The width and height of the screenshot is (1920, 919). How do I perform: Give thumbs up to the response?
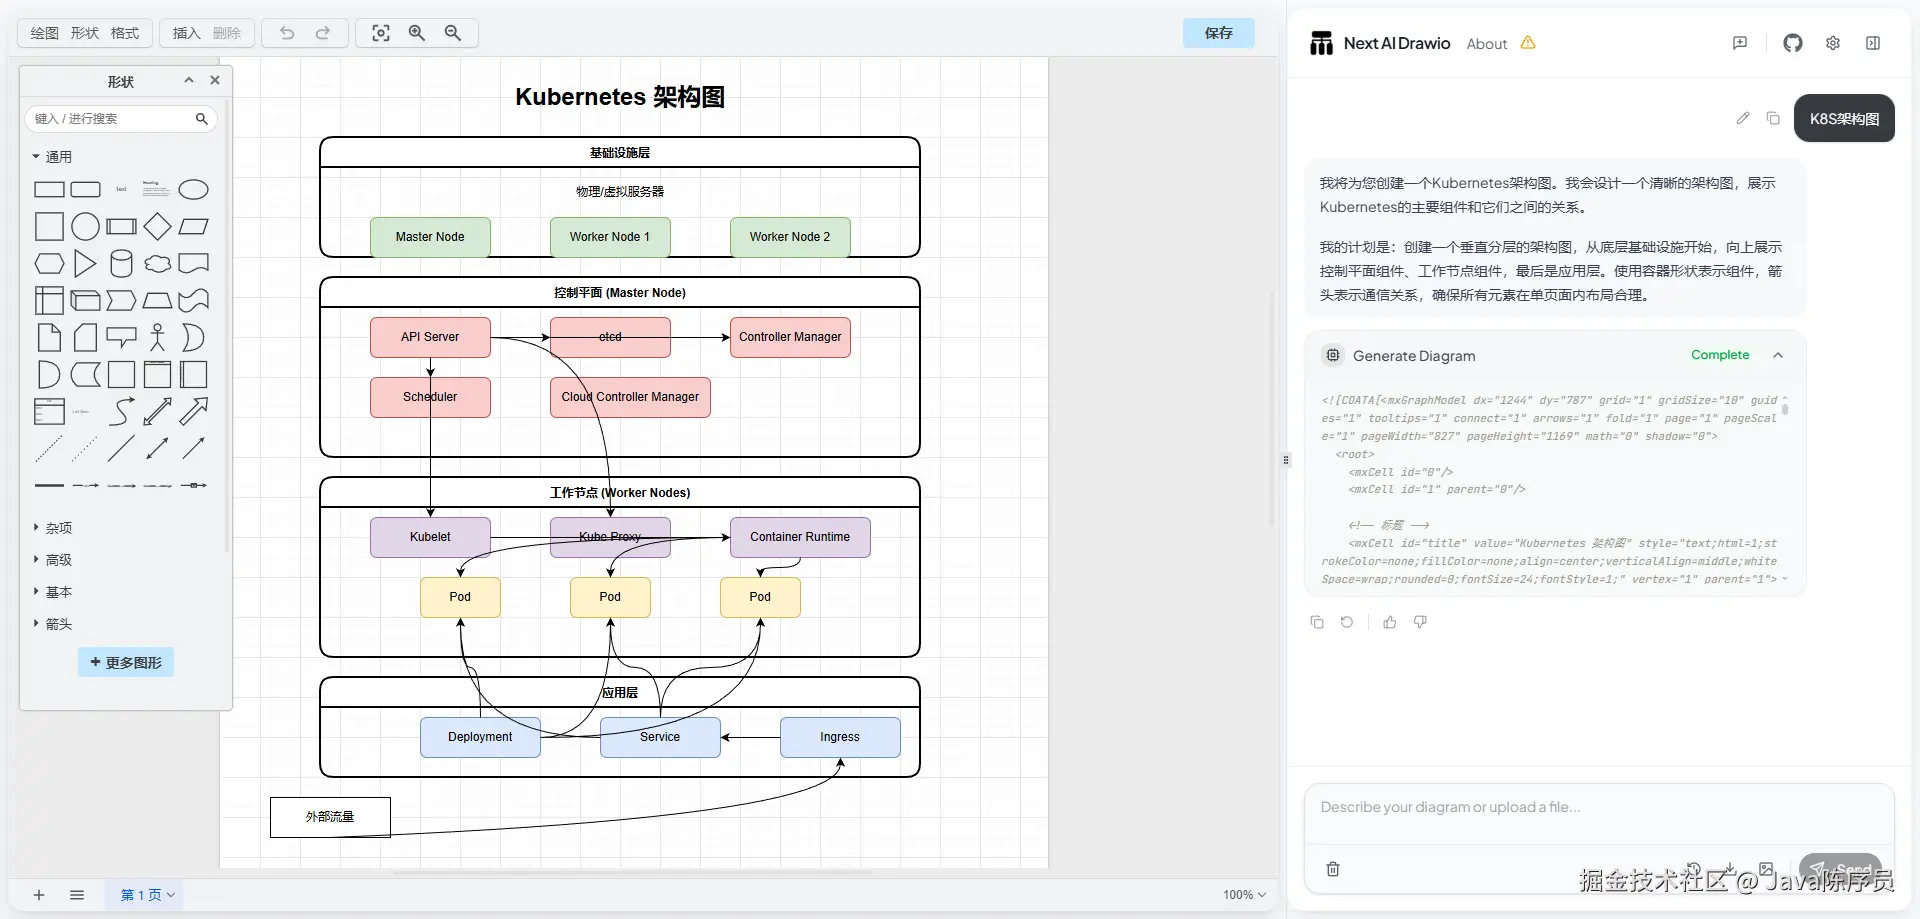pyautogui.click(x=1390, y=622)
